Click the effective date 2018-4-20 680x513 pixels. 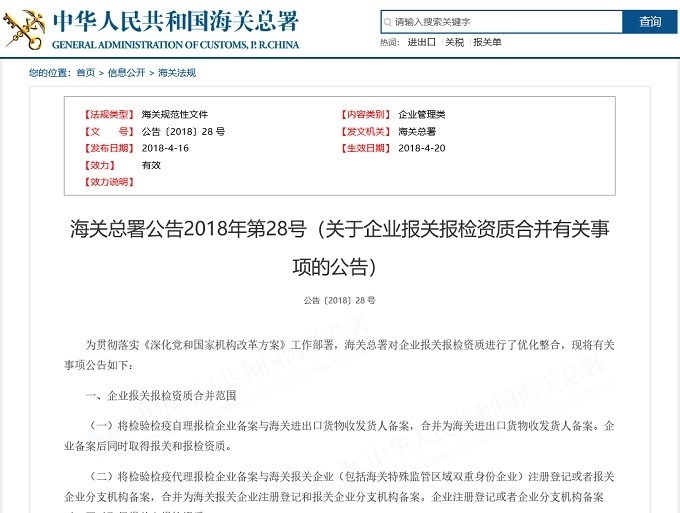(x=422, y=148)
